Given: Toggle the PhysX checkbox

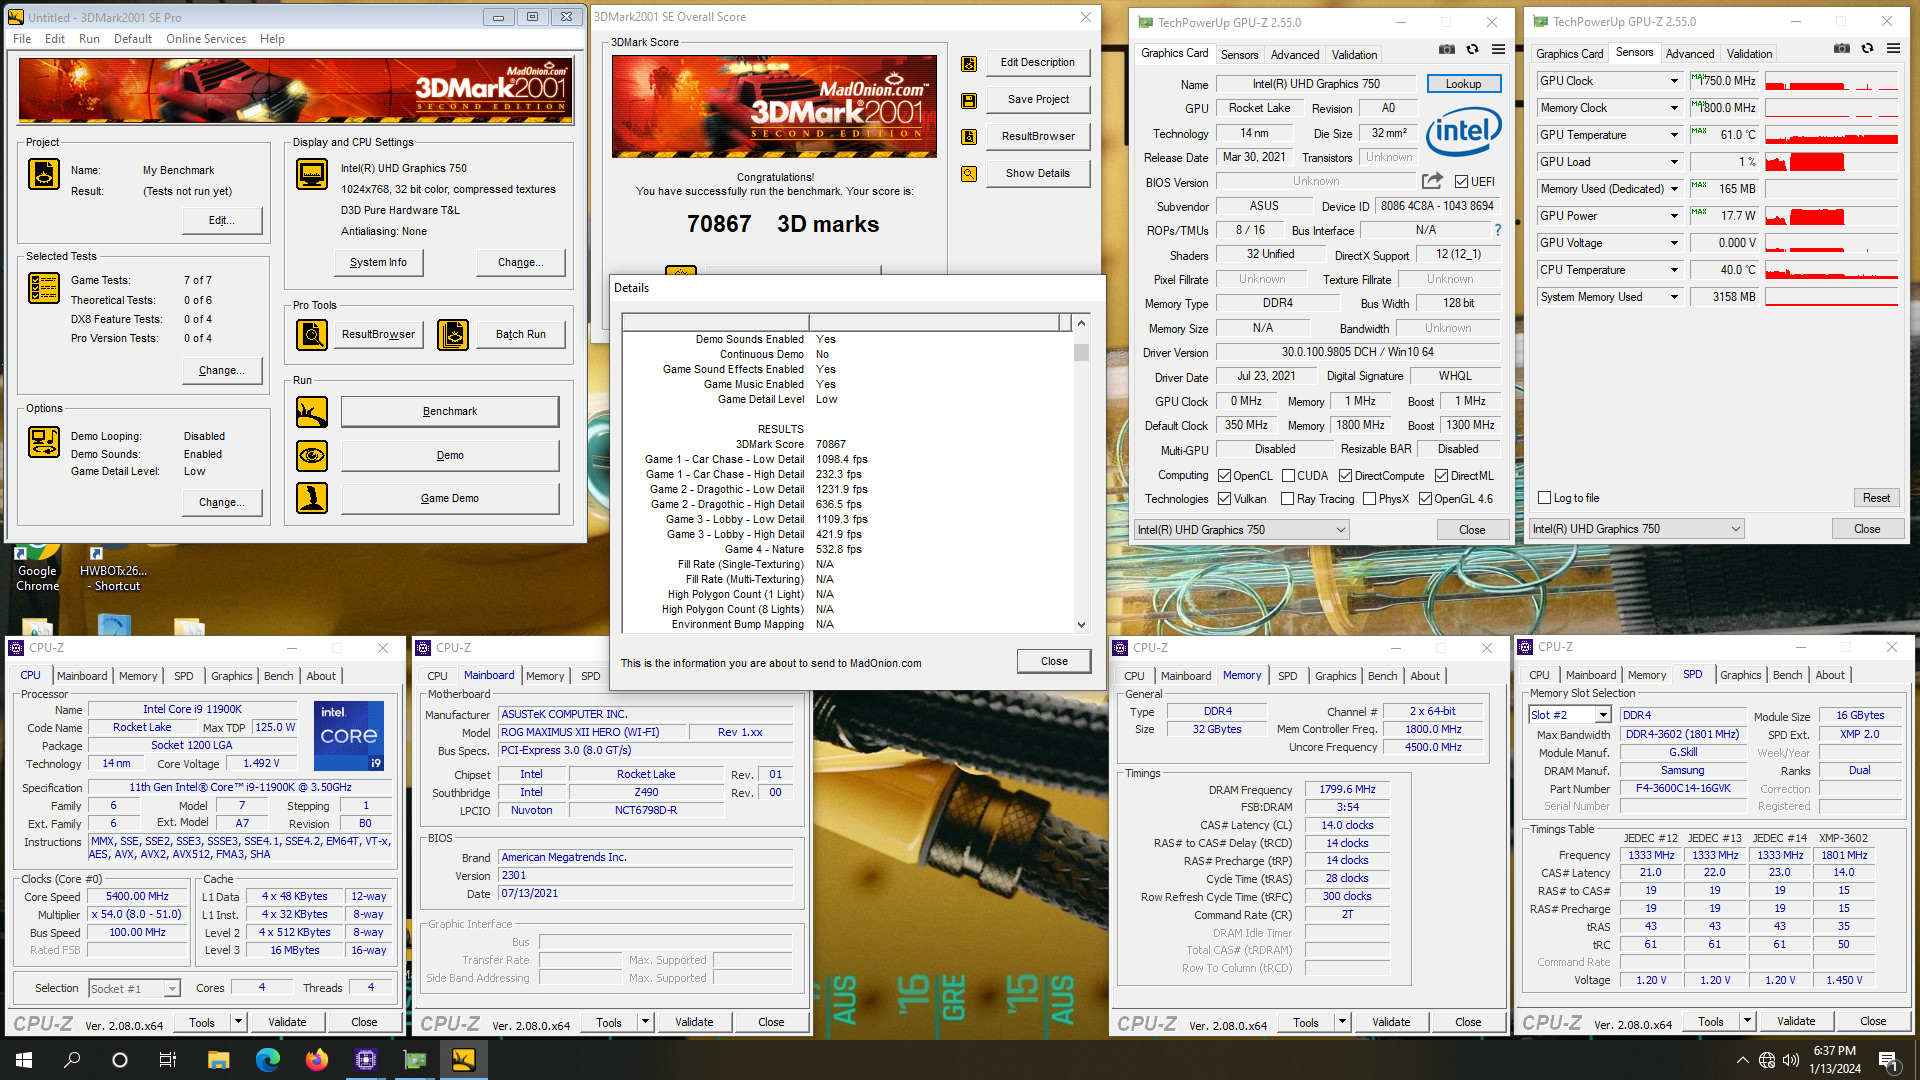Looking at the screenshot, I should tap(1369, 499).
